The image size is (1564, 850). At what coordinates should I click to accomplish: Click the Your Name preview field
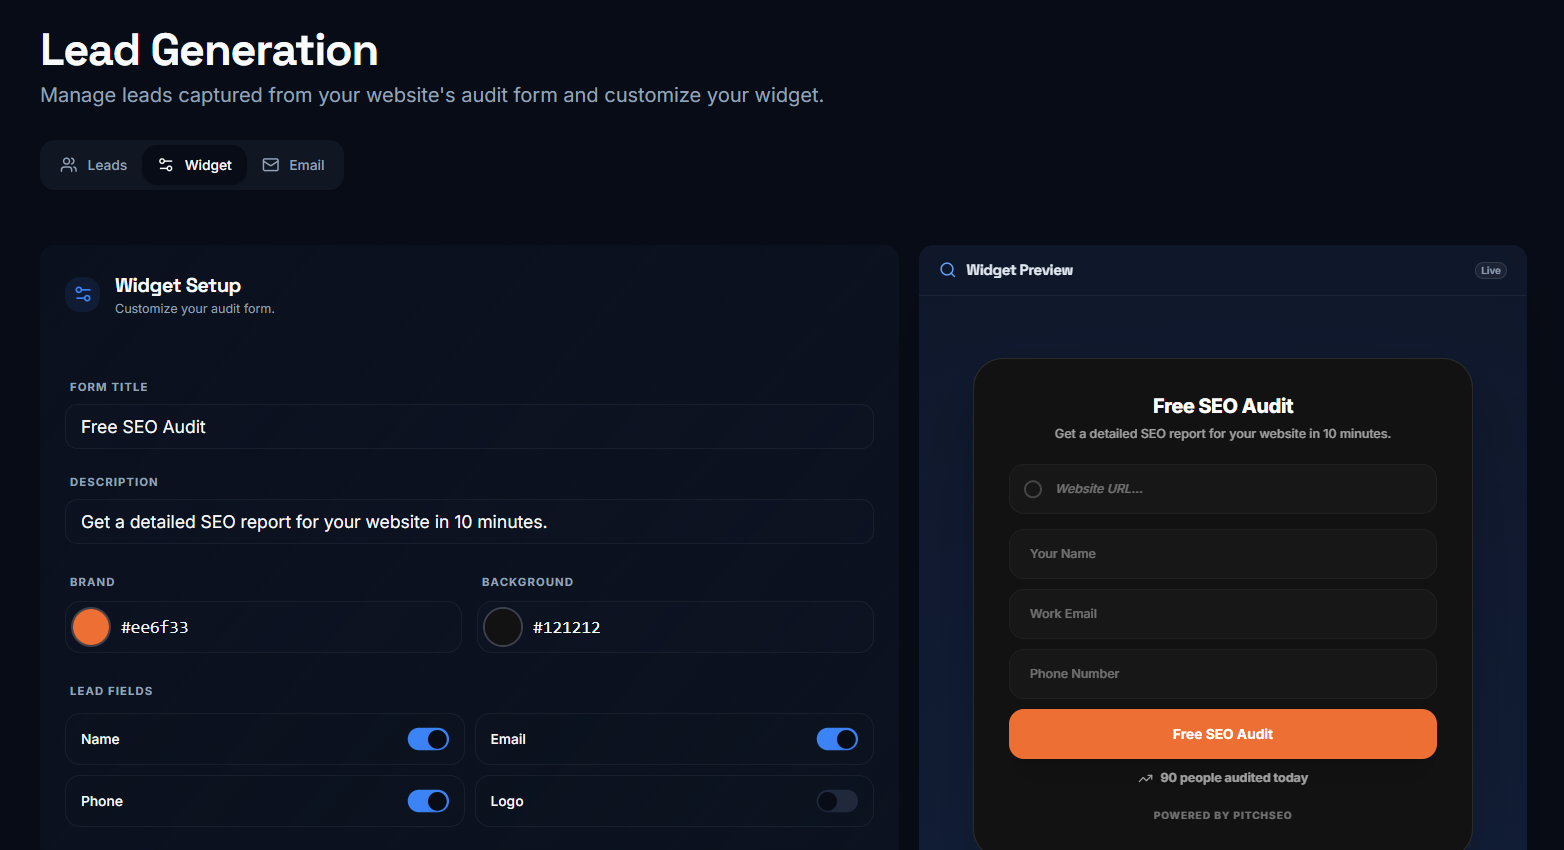point(1222,554)
